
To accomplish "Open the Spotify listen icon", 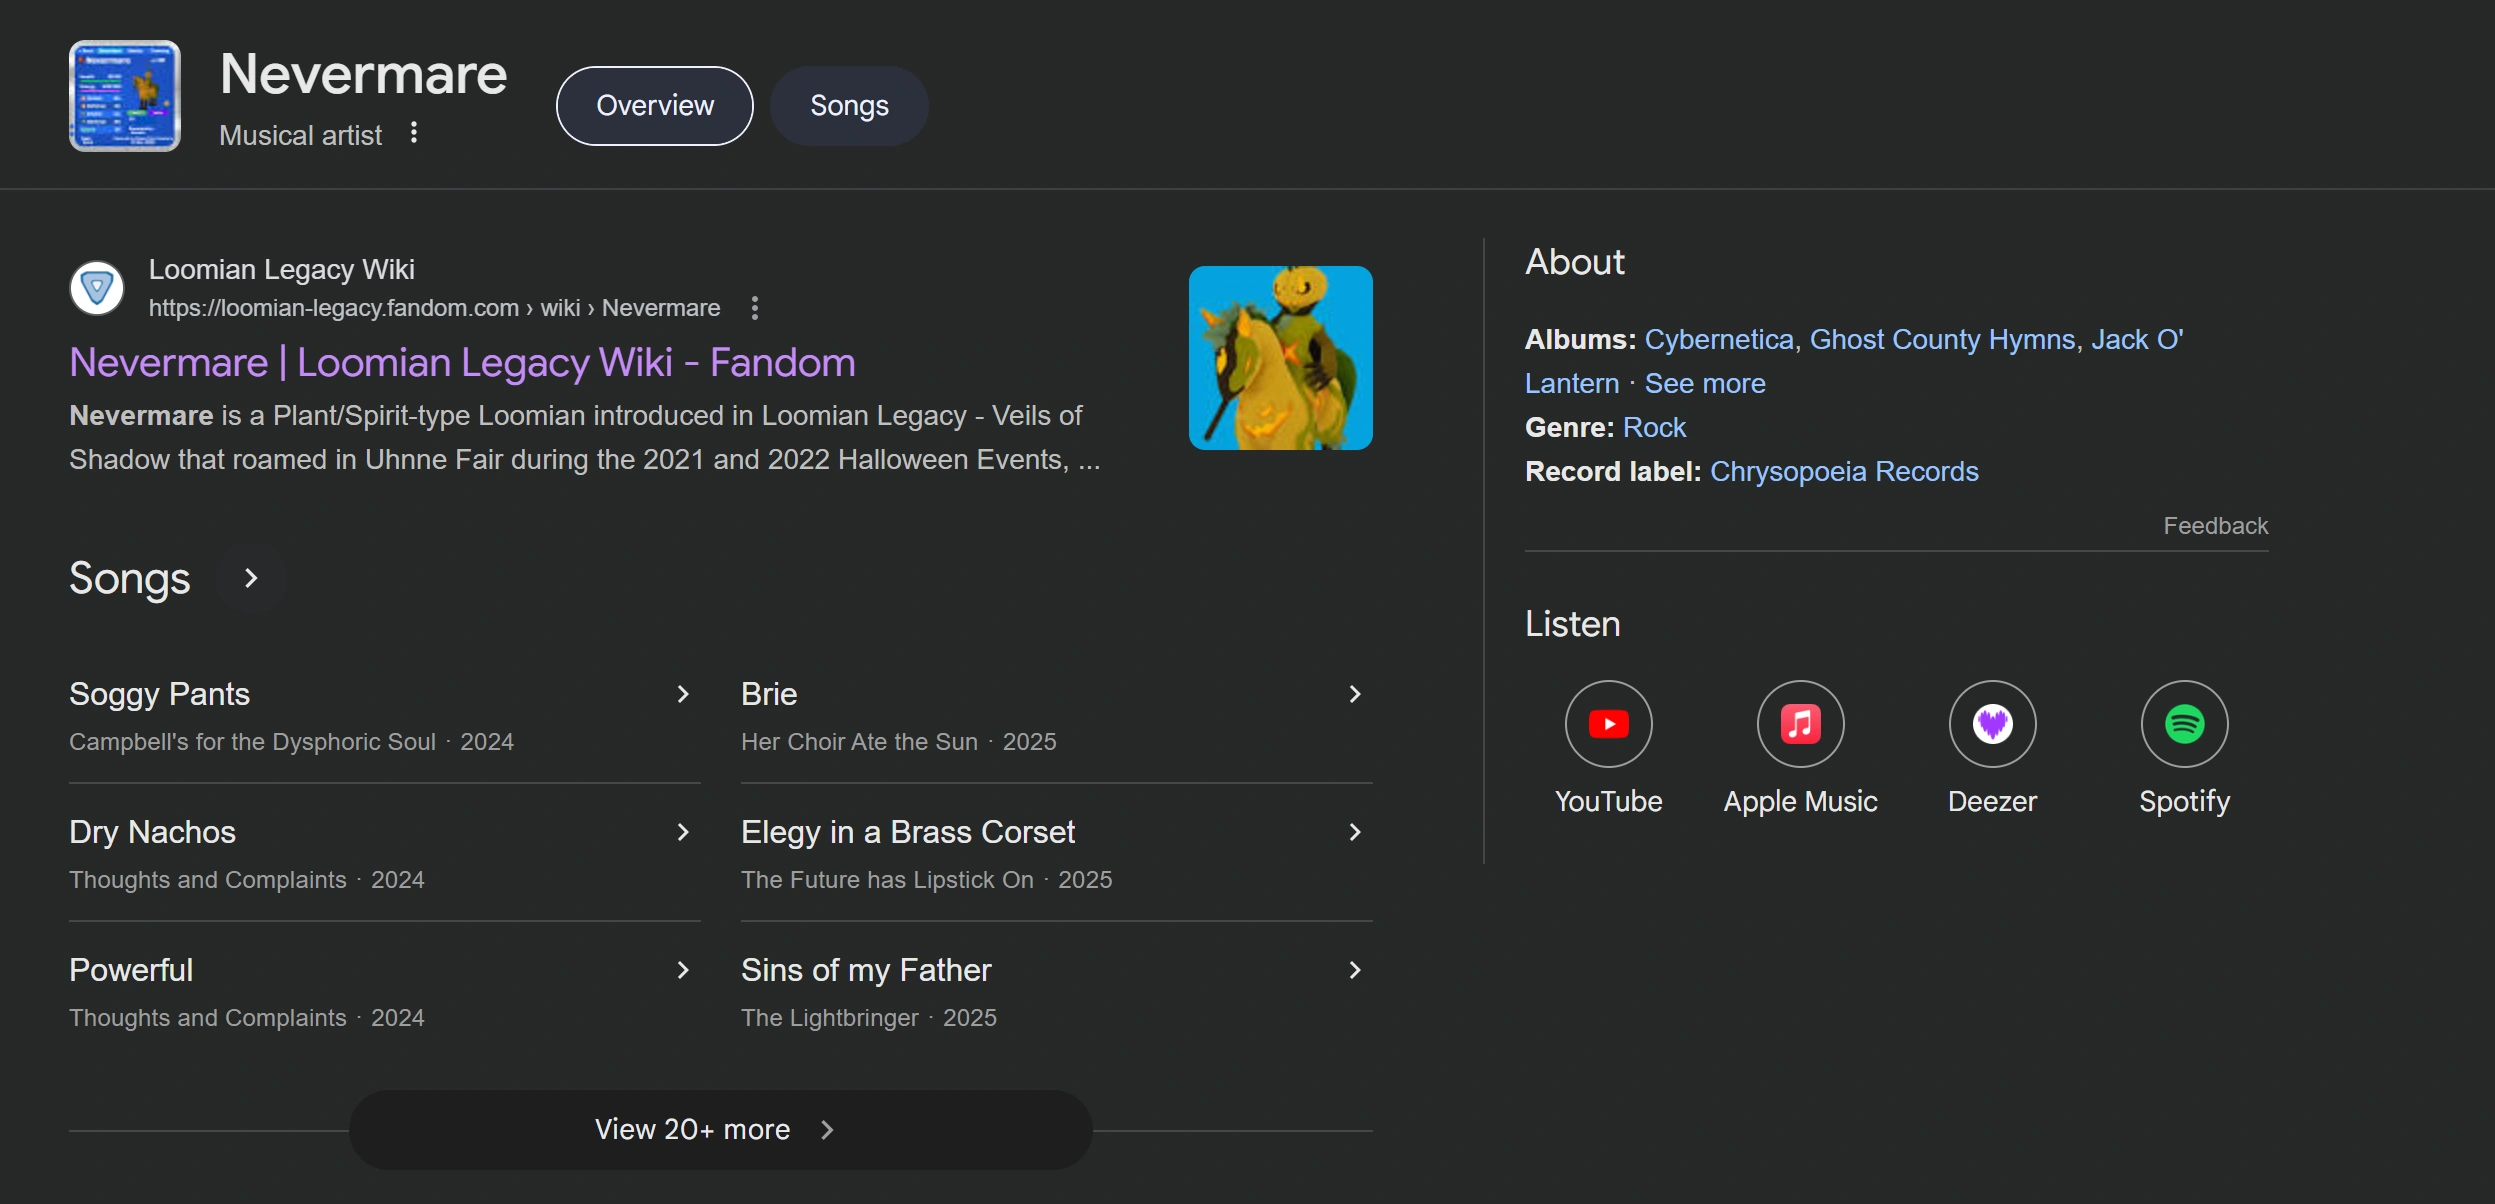I will tap(2184, 724).
